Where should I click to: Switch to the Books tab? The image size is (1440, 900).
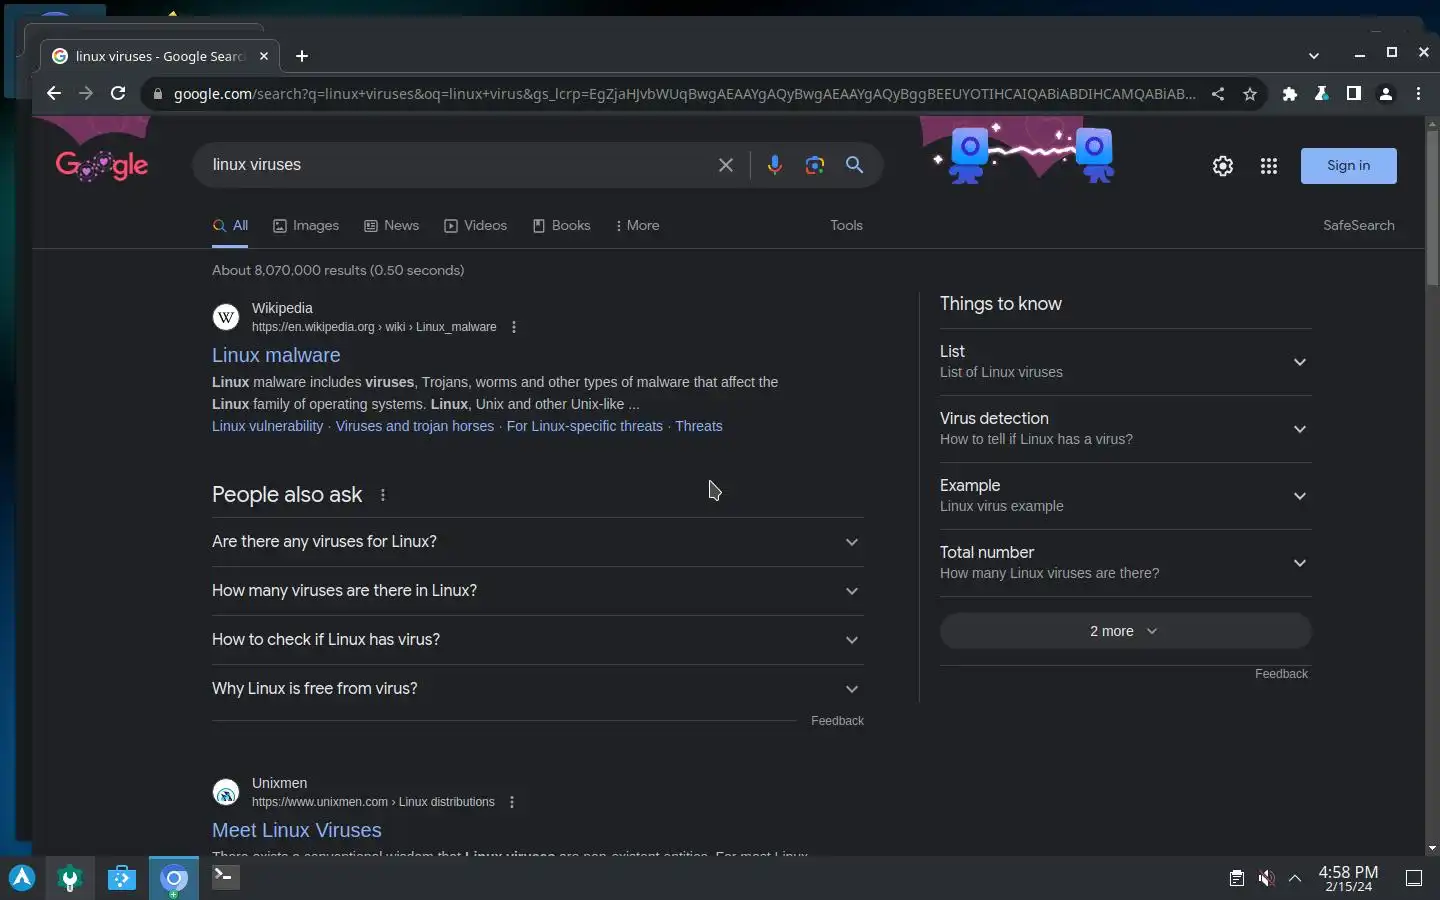click(x=561, y=226)
